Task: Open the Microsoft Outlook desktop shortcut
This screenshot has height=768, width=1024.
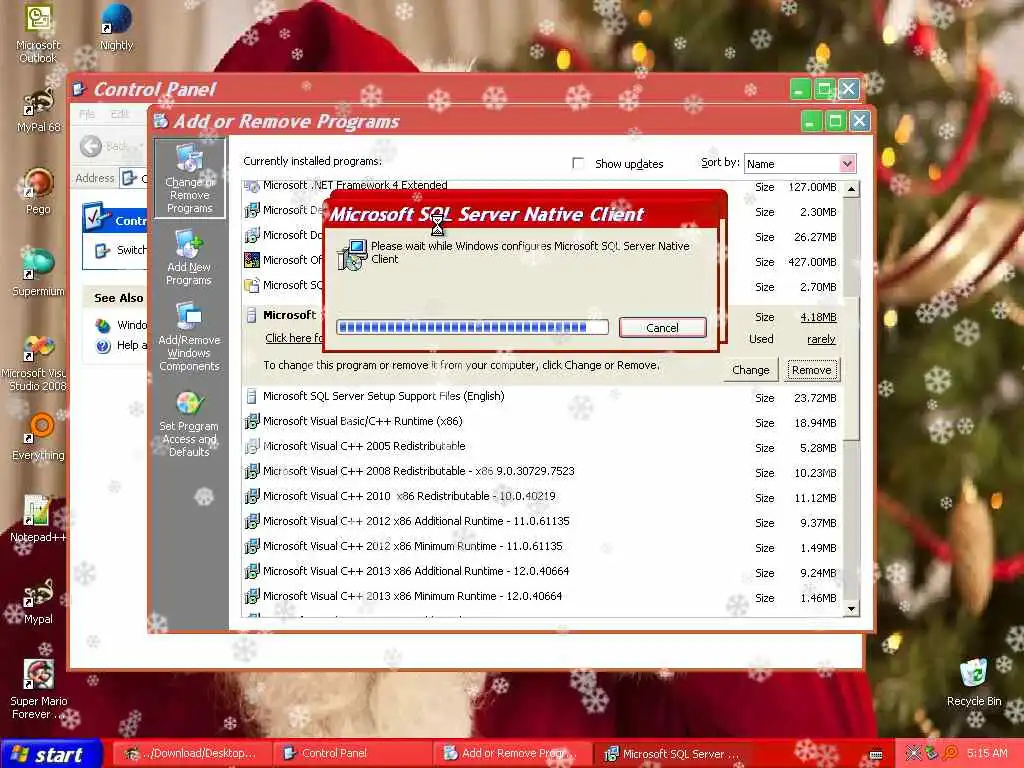Action: [x=38, y=33]
